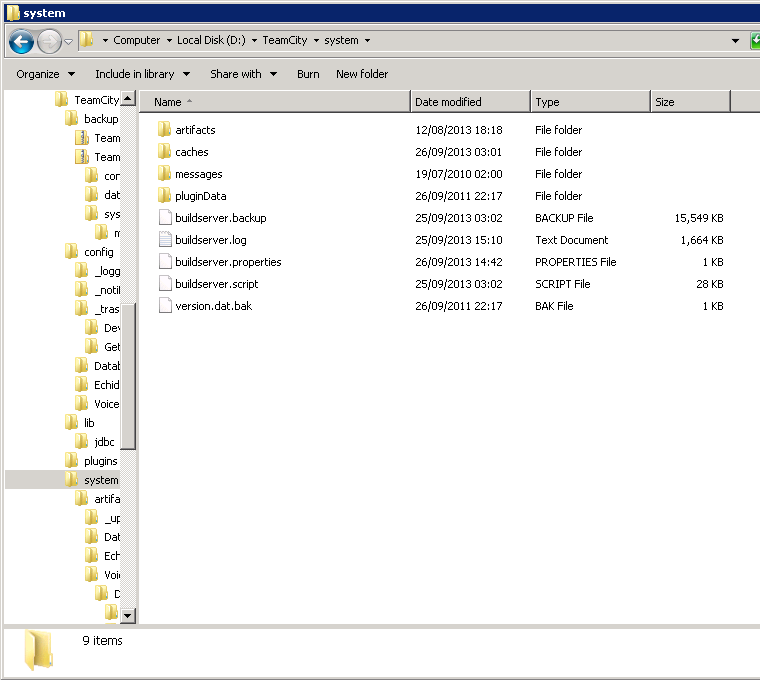This screenshot has height=680, width=760.
Task: Click the artifacts folder name
Action: click(195, 130)
